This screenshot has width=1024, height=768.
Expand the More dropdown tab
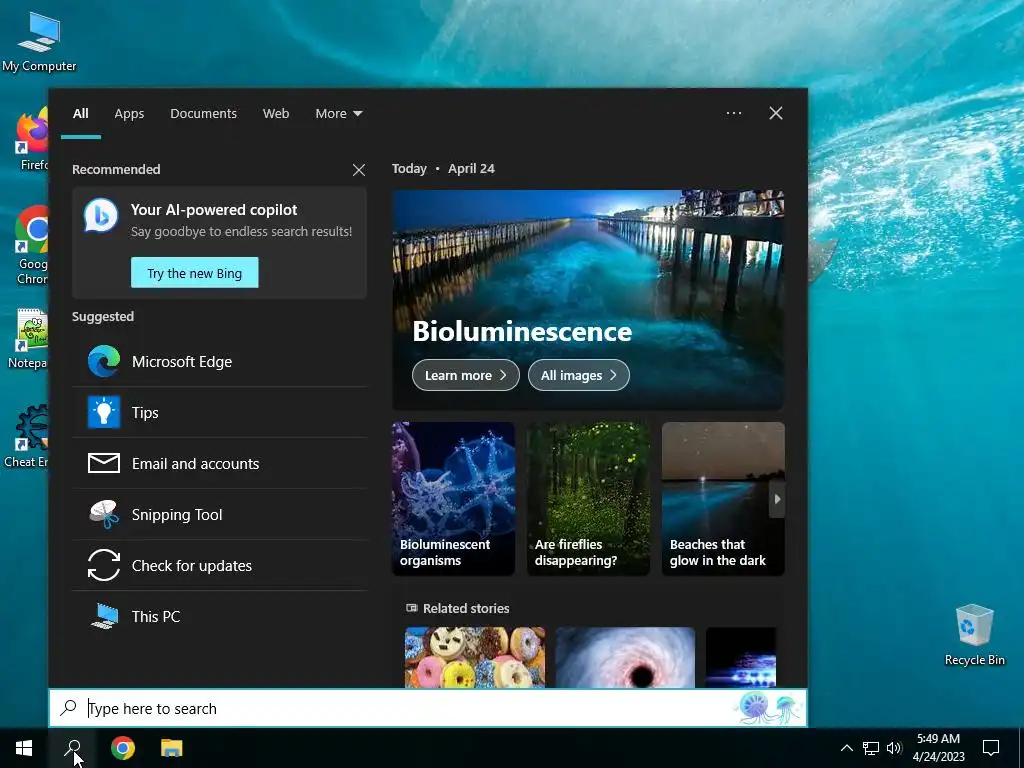pyautogui.click(x=338, y=113)
